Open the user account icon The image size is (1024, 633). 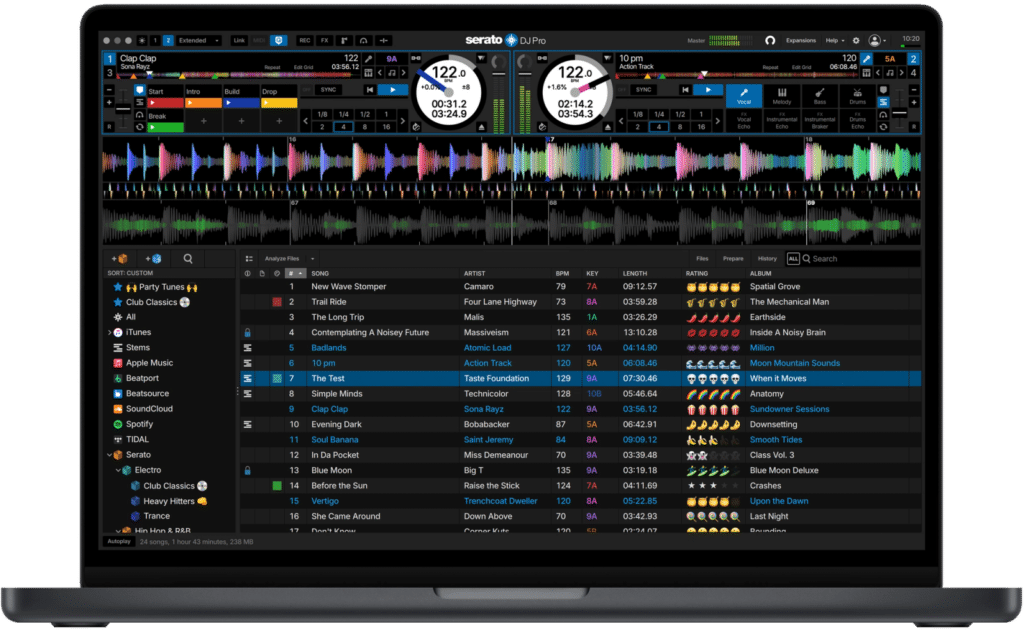(x=874, y=41)
